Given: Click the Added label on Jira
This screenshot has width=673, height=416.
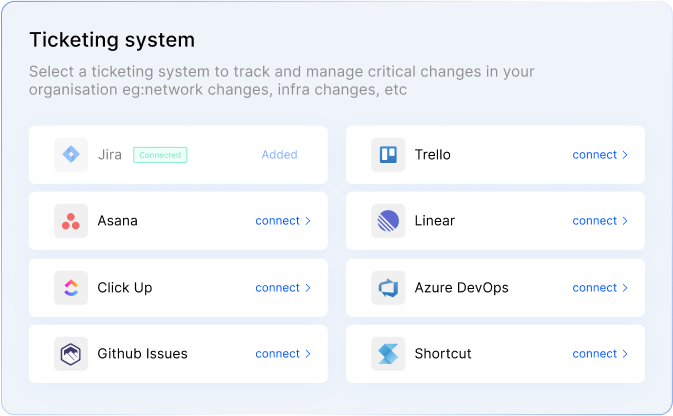Looking at the screenshot, I should coord(279,155).
